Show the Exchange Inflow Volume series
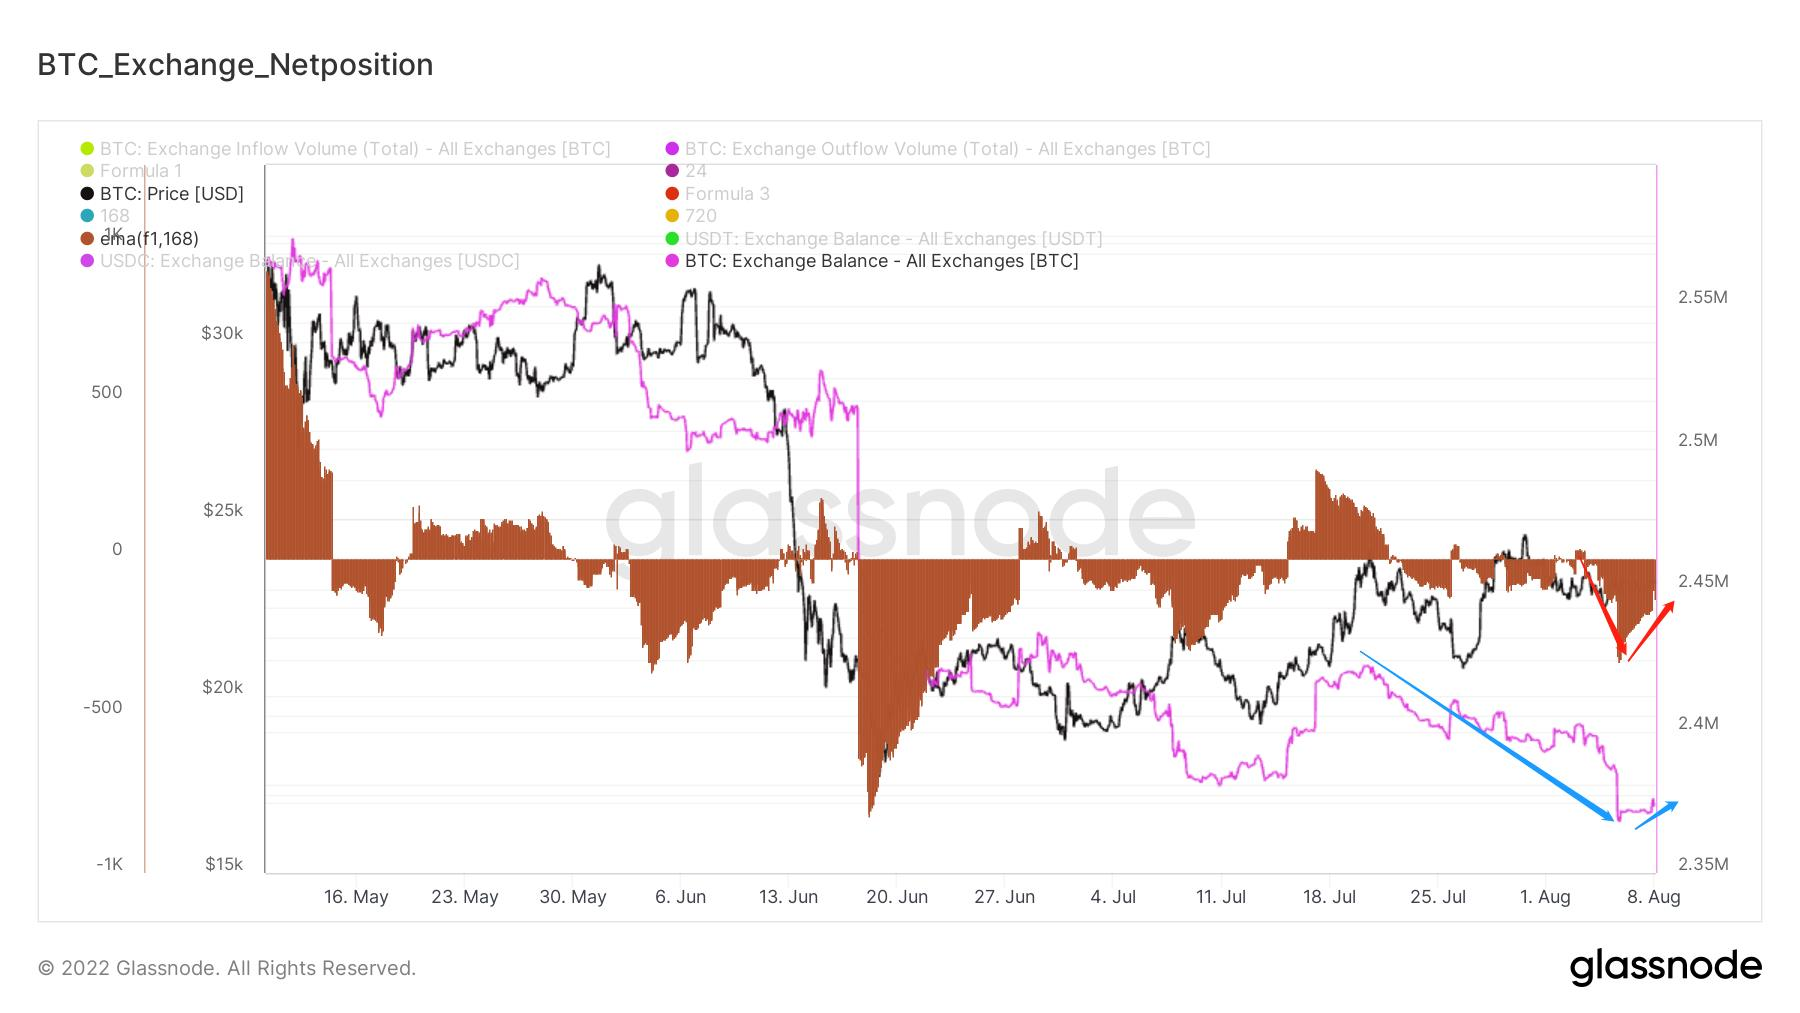The height and width of the screenshot is (1013, 1800). [x=355, y=149]
